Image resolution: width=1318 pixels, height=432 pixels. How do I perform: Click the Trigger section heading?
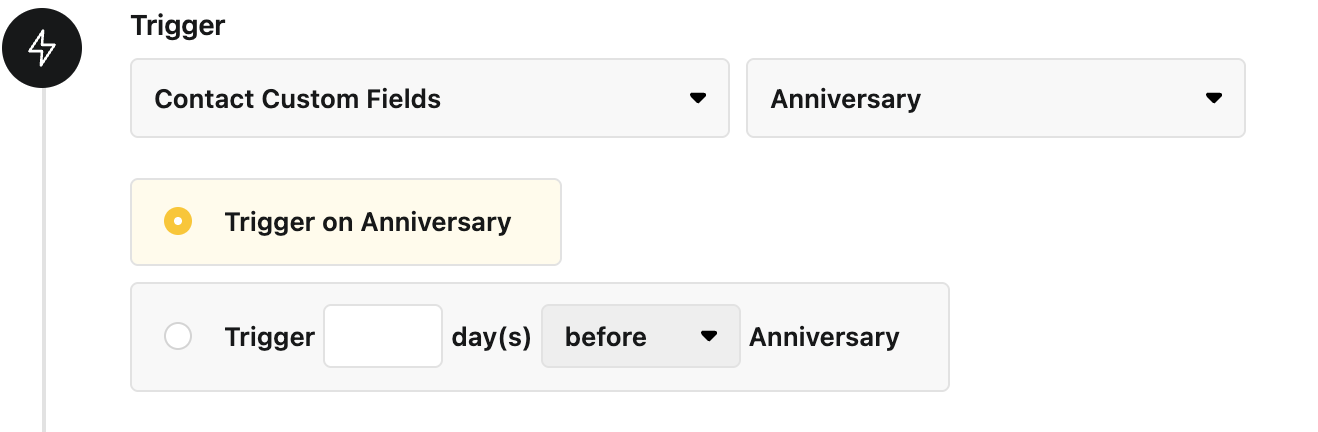pos(178,25)
